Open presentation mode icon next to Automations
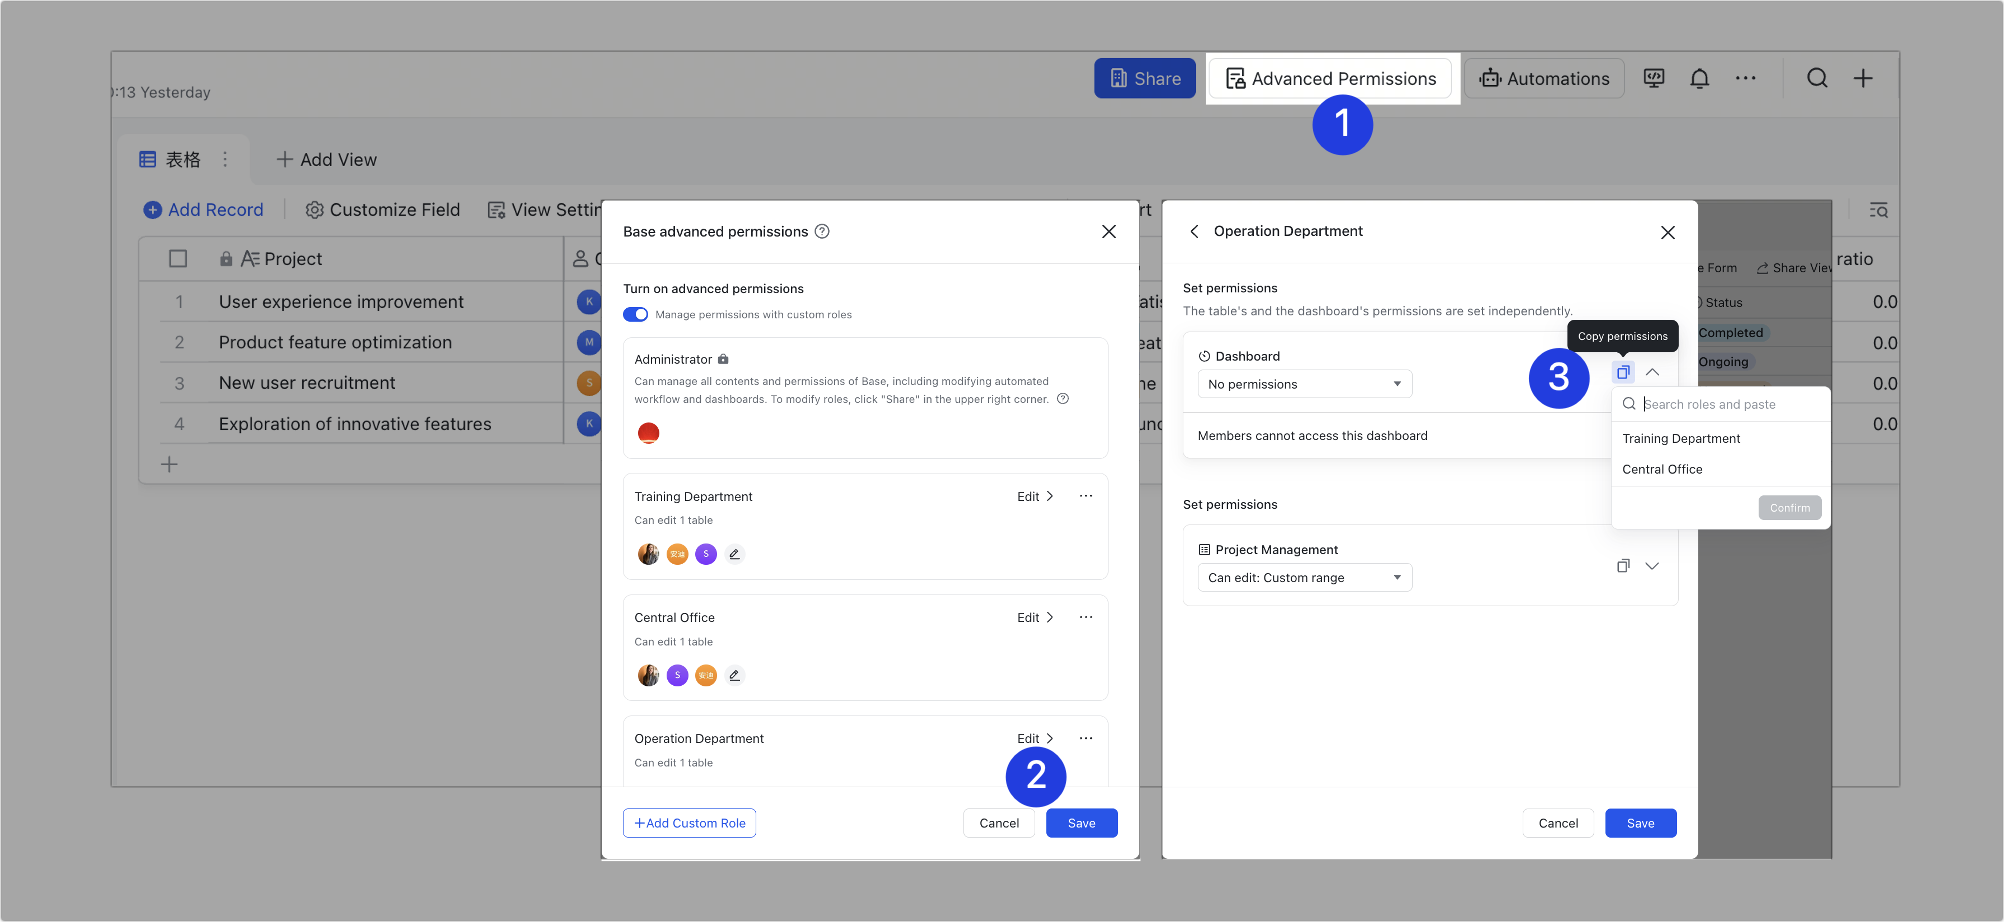This screenshot has height=922, width=2004. pos(1653,77)
